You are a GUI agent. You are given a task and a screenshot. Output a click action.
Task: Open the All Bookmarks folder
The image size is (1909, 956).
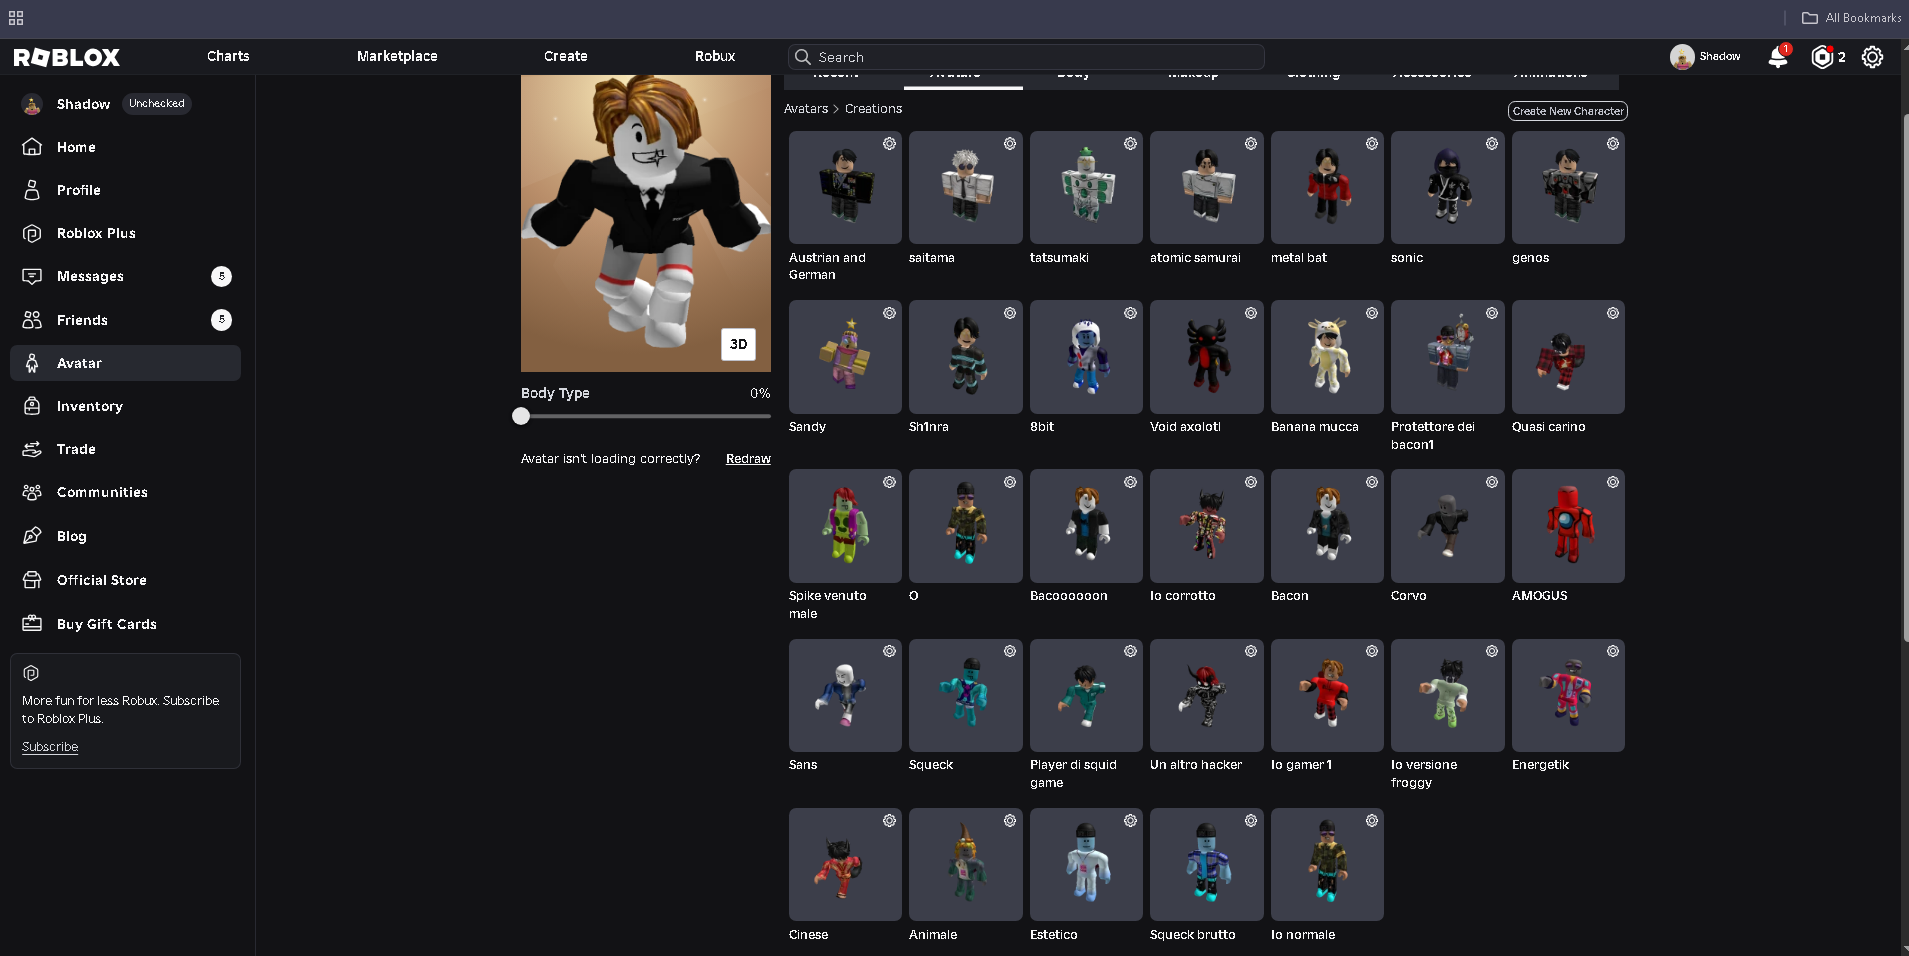pos(1852,18)
